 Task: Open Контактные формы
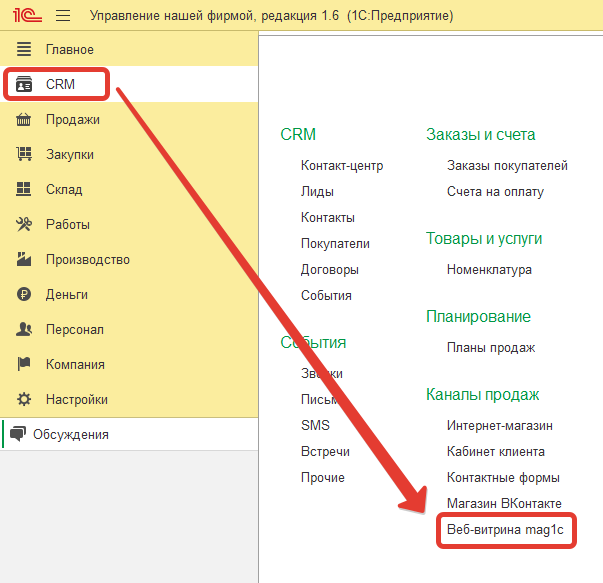tap(503, 478)
